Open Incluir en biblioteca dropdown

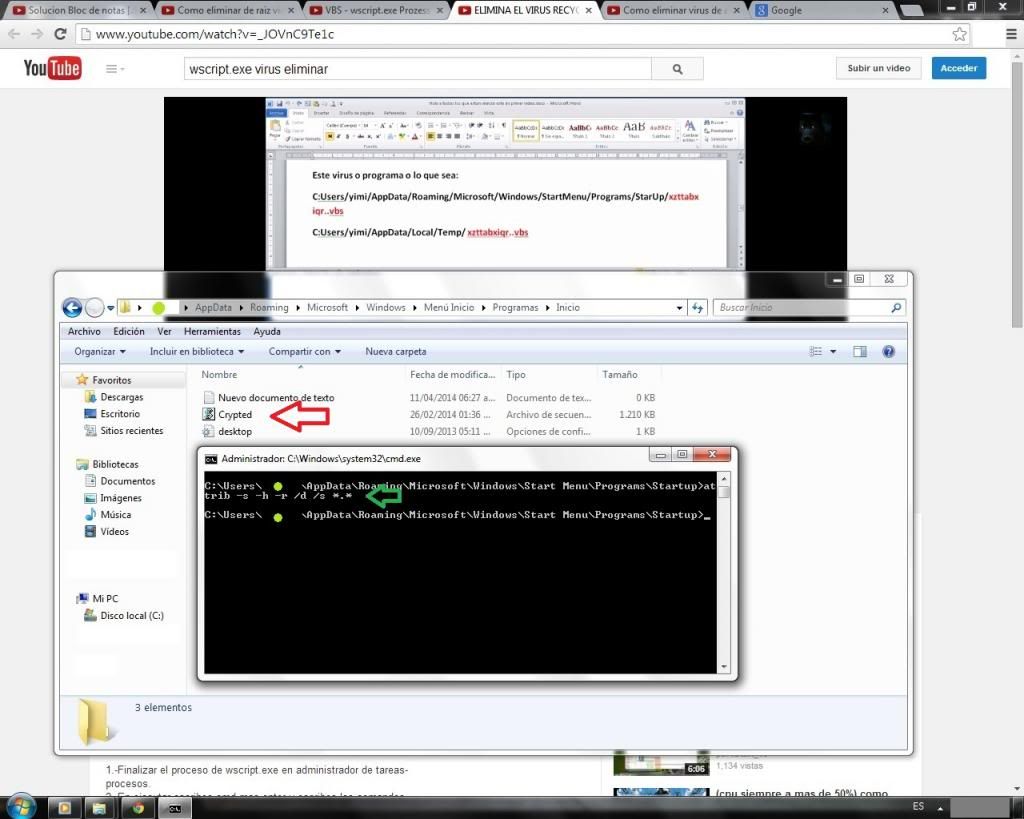(x=197, y=351)
